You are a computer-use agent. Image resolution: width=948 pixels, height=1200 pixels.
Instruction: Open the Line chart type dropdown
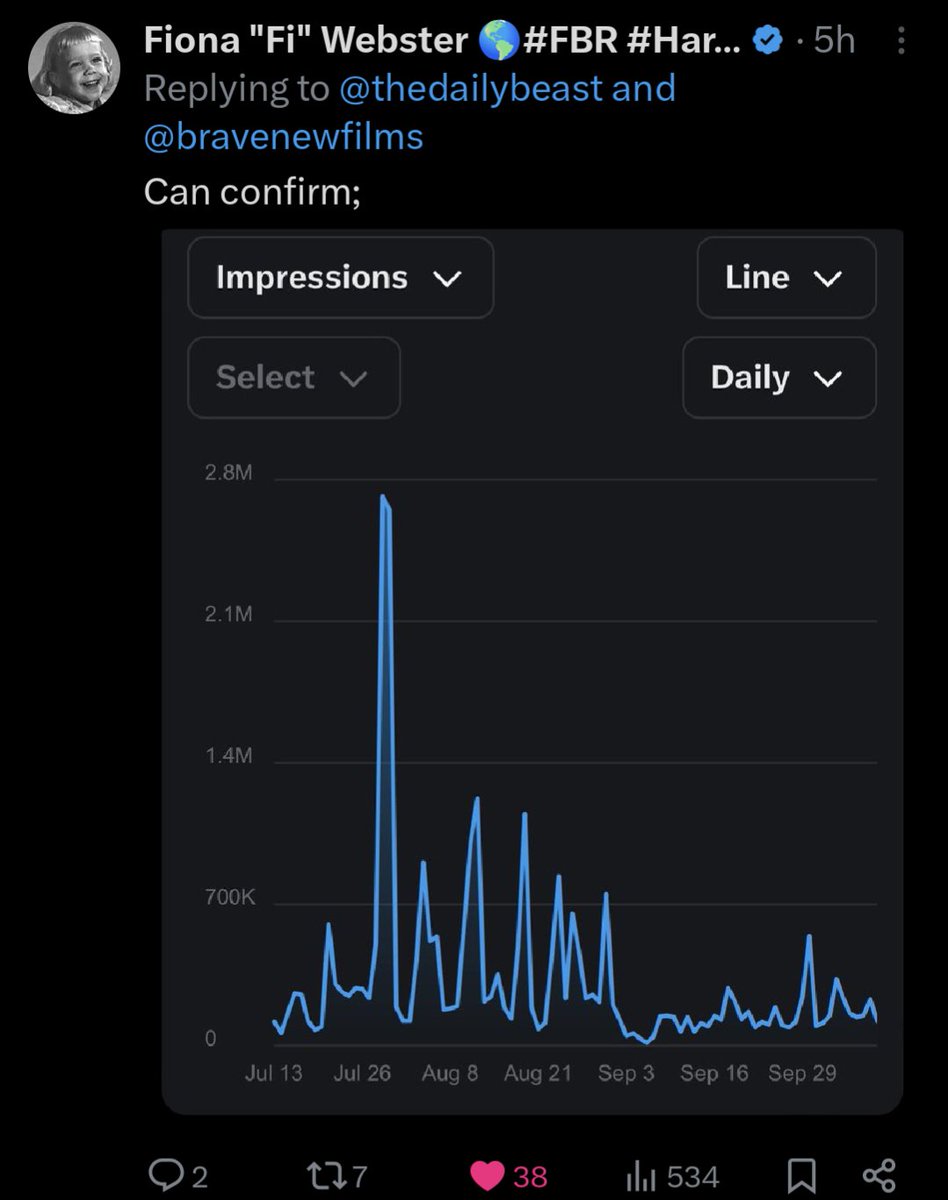tap(786, 278)
